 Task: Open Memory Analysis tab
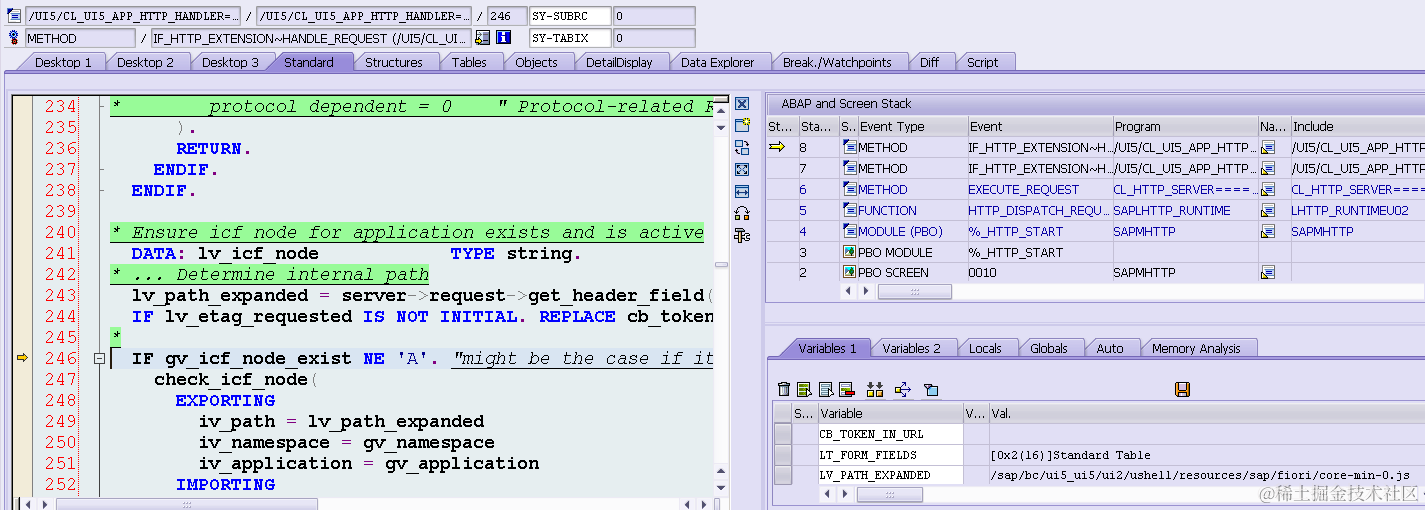(1196, 348)
